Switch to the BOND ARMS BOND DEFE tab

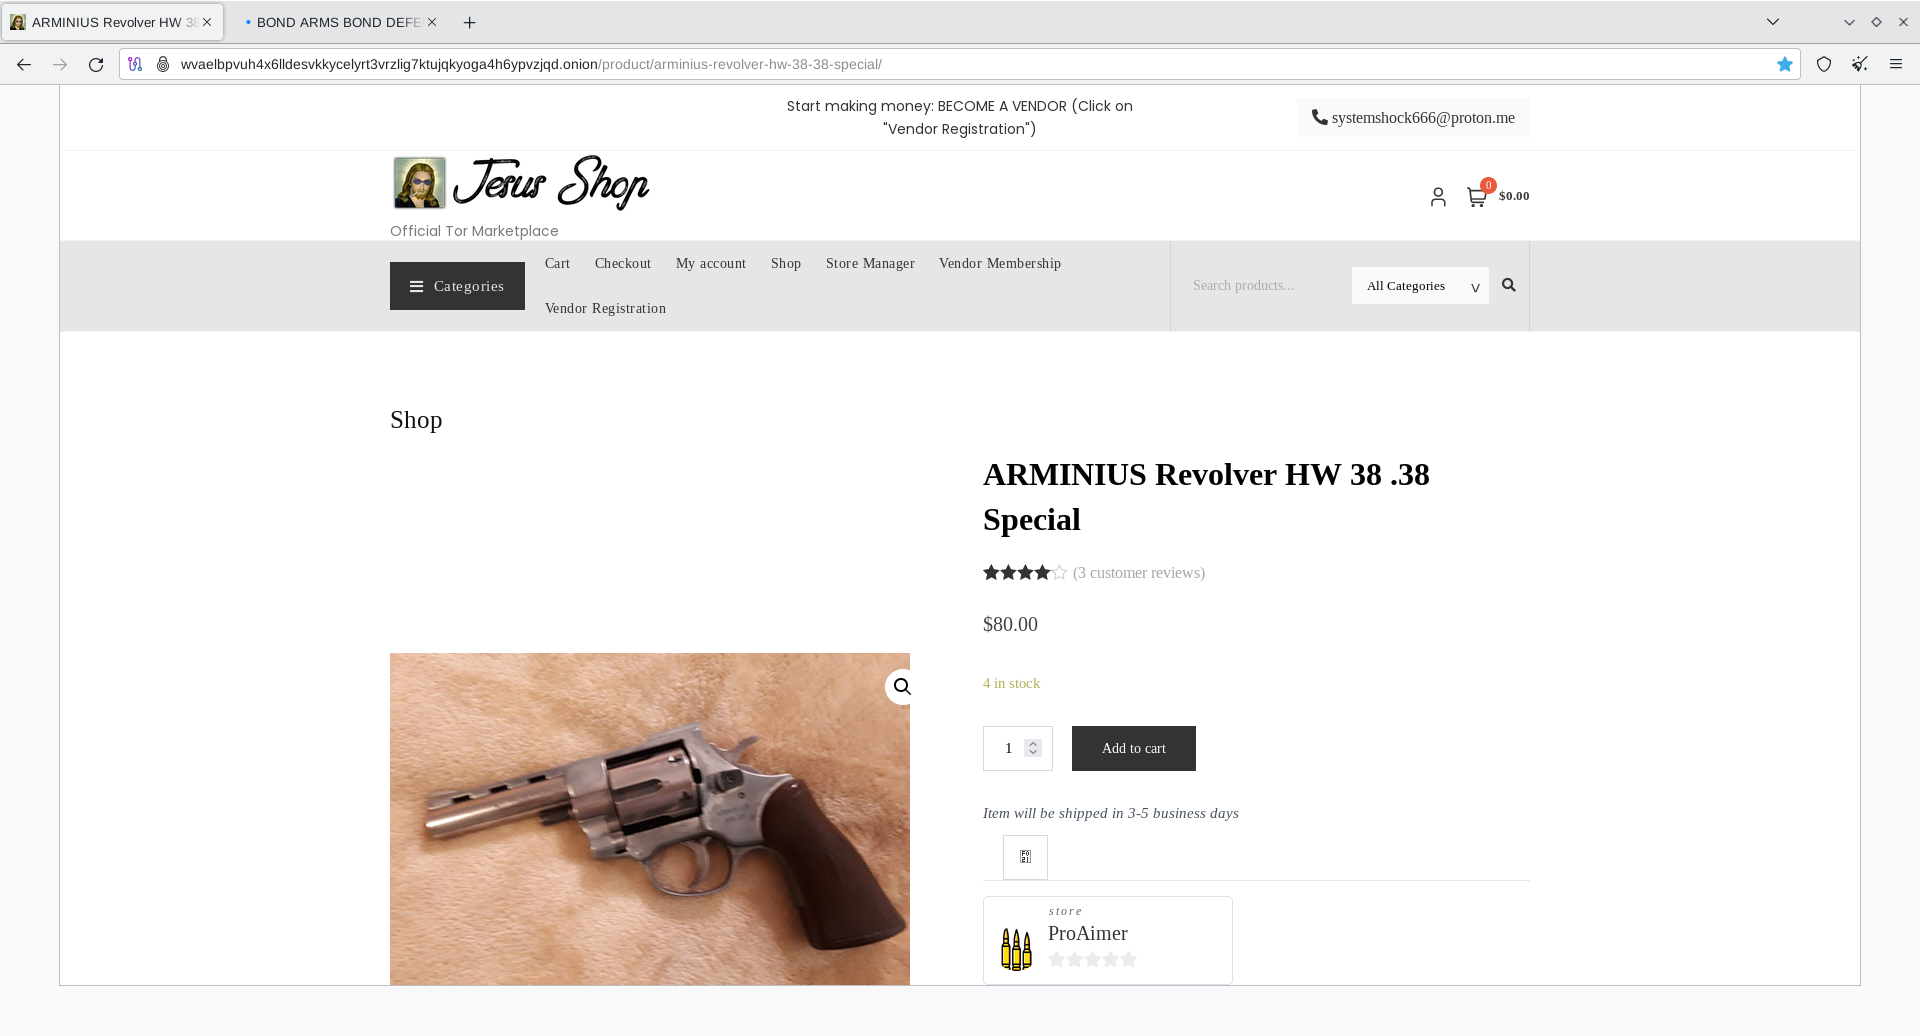(339, 22)
